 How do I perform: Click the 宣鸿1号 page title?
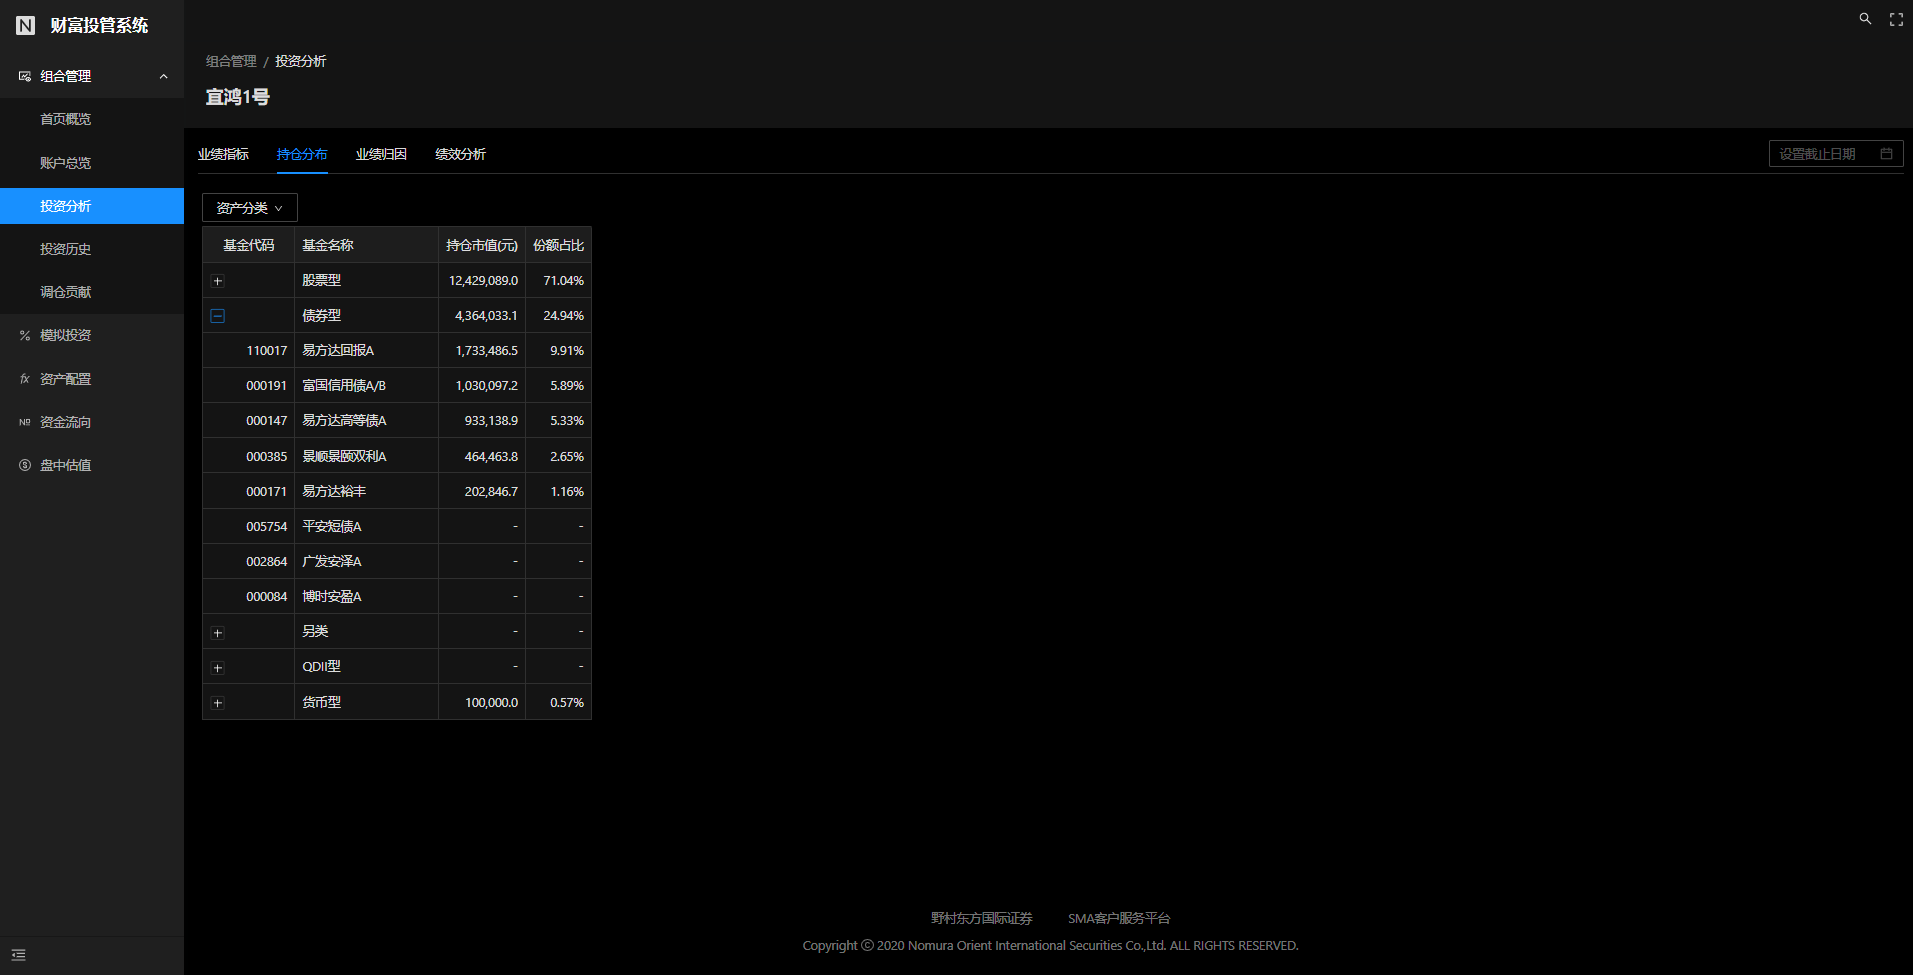[237, 97]
